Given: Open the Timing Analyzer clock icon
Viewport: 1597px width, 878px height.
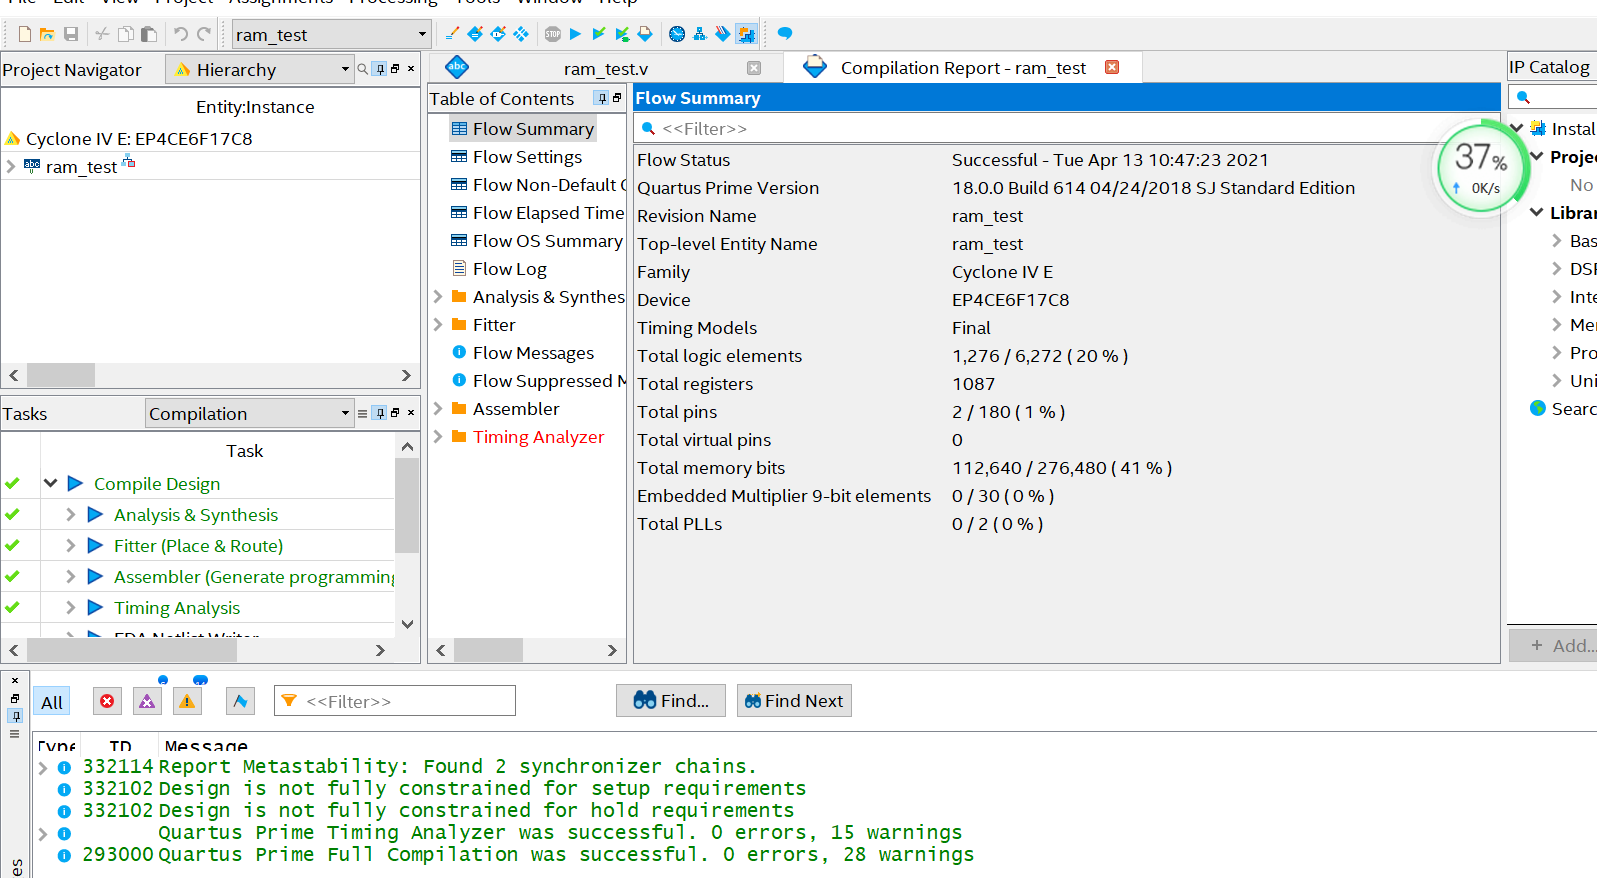Looking at the screenshot, I should 677,34.
